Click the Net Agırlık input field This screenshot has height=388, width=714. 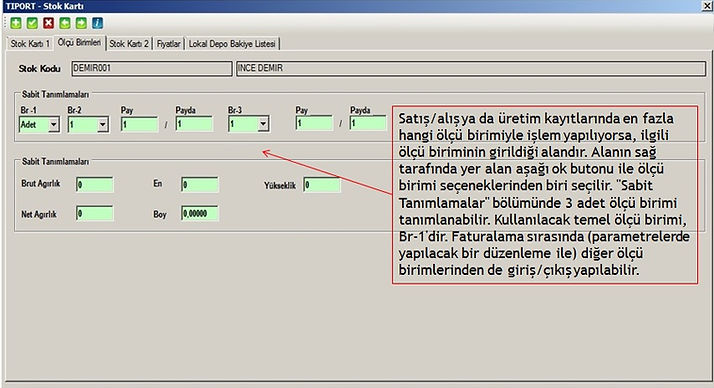95,214
